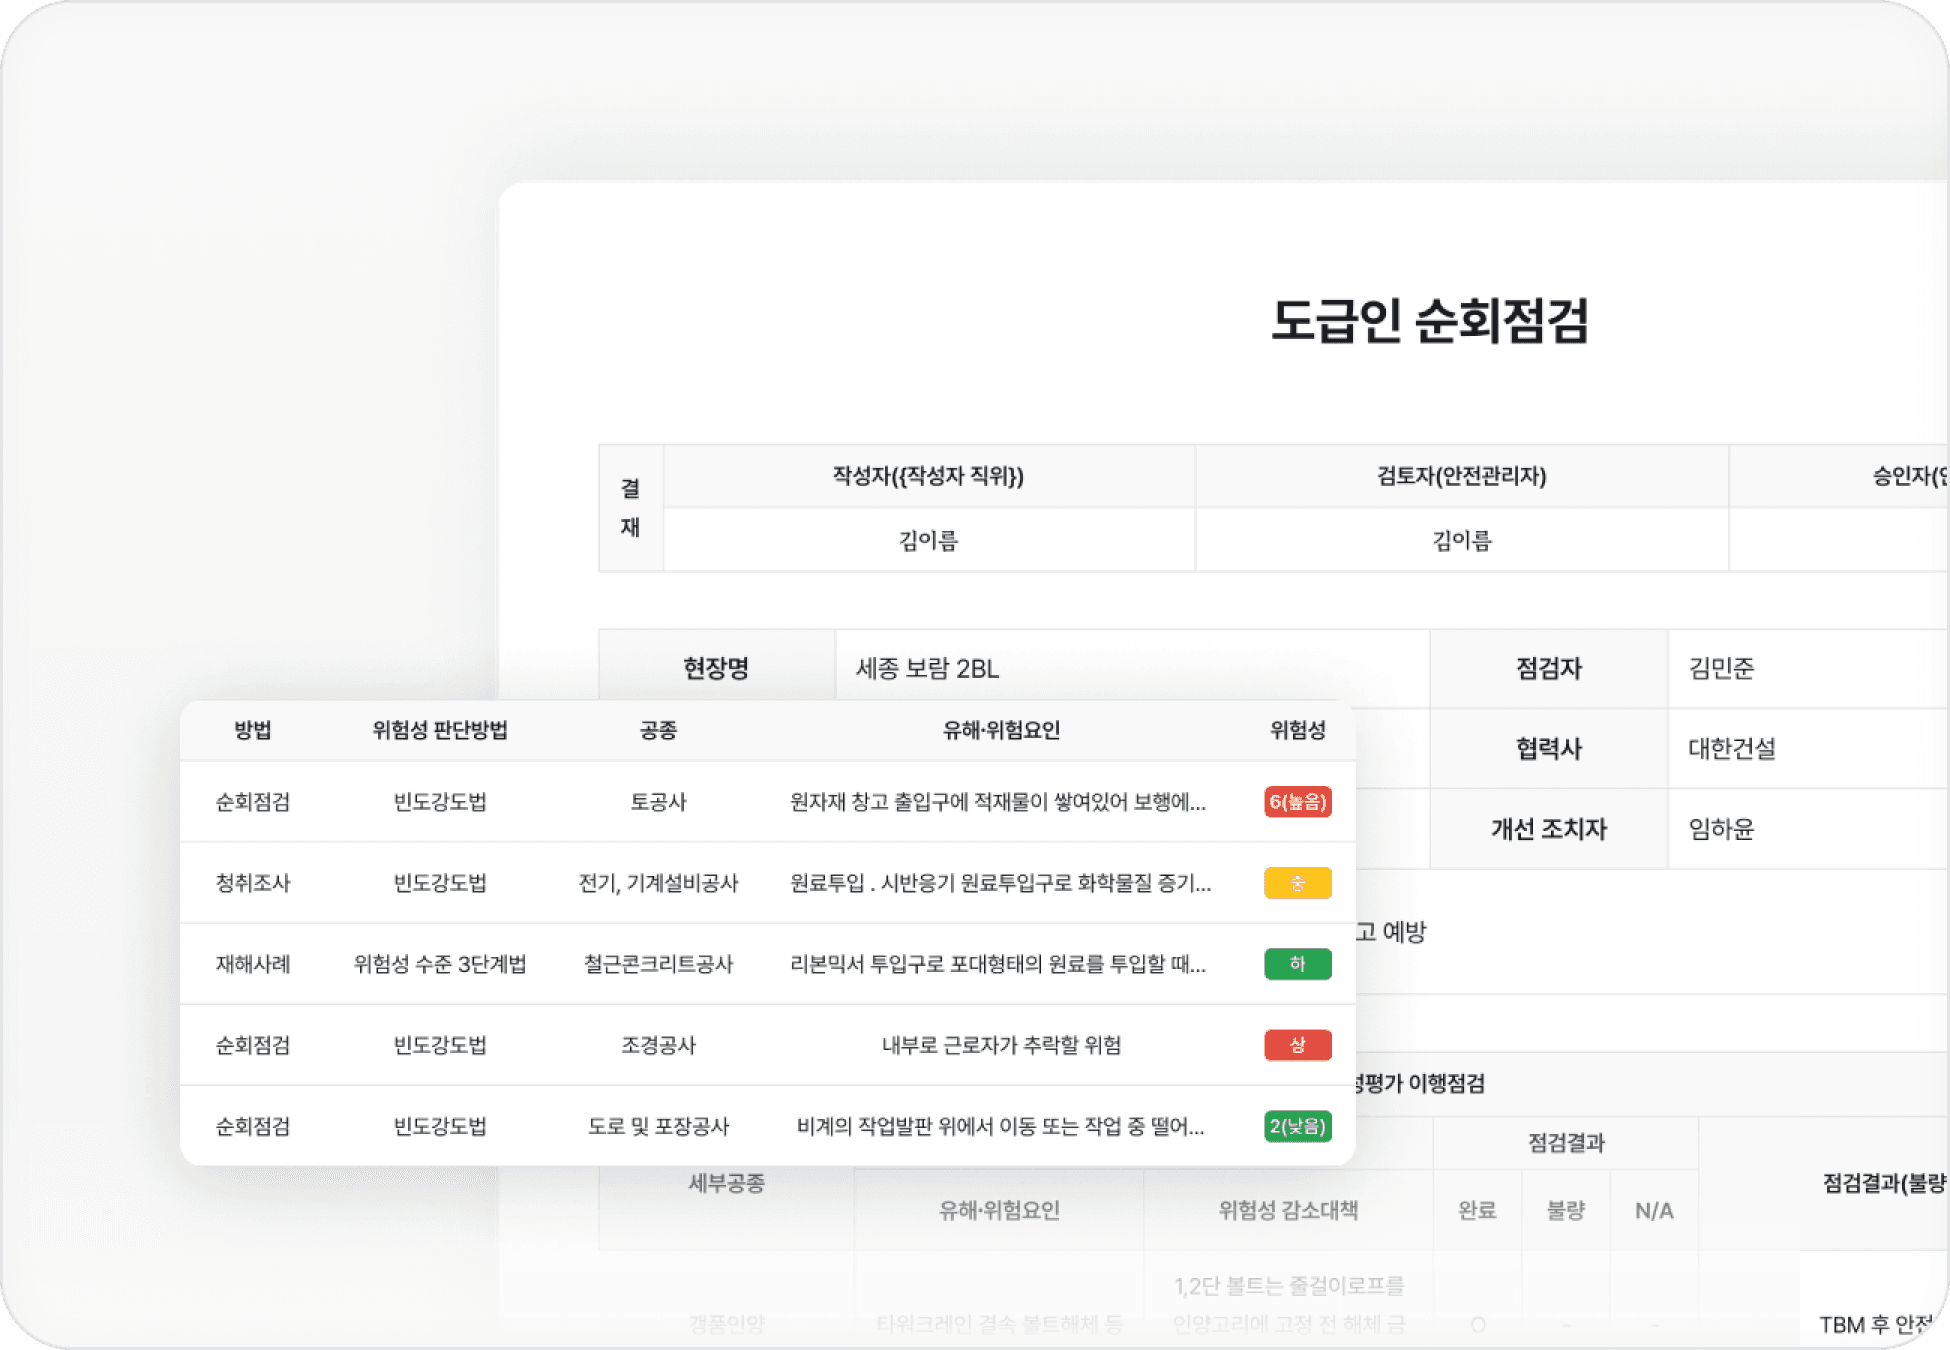Click the 작성자 signature cell 김이름
Viewport: 1950px width, 1350px height.
928,540
